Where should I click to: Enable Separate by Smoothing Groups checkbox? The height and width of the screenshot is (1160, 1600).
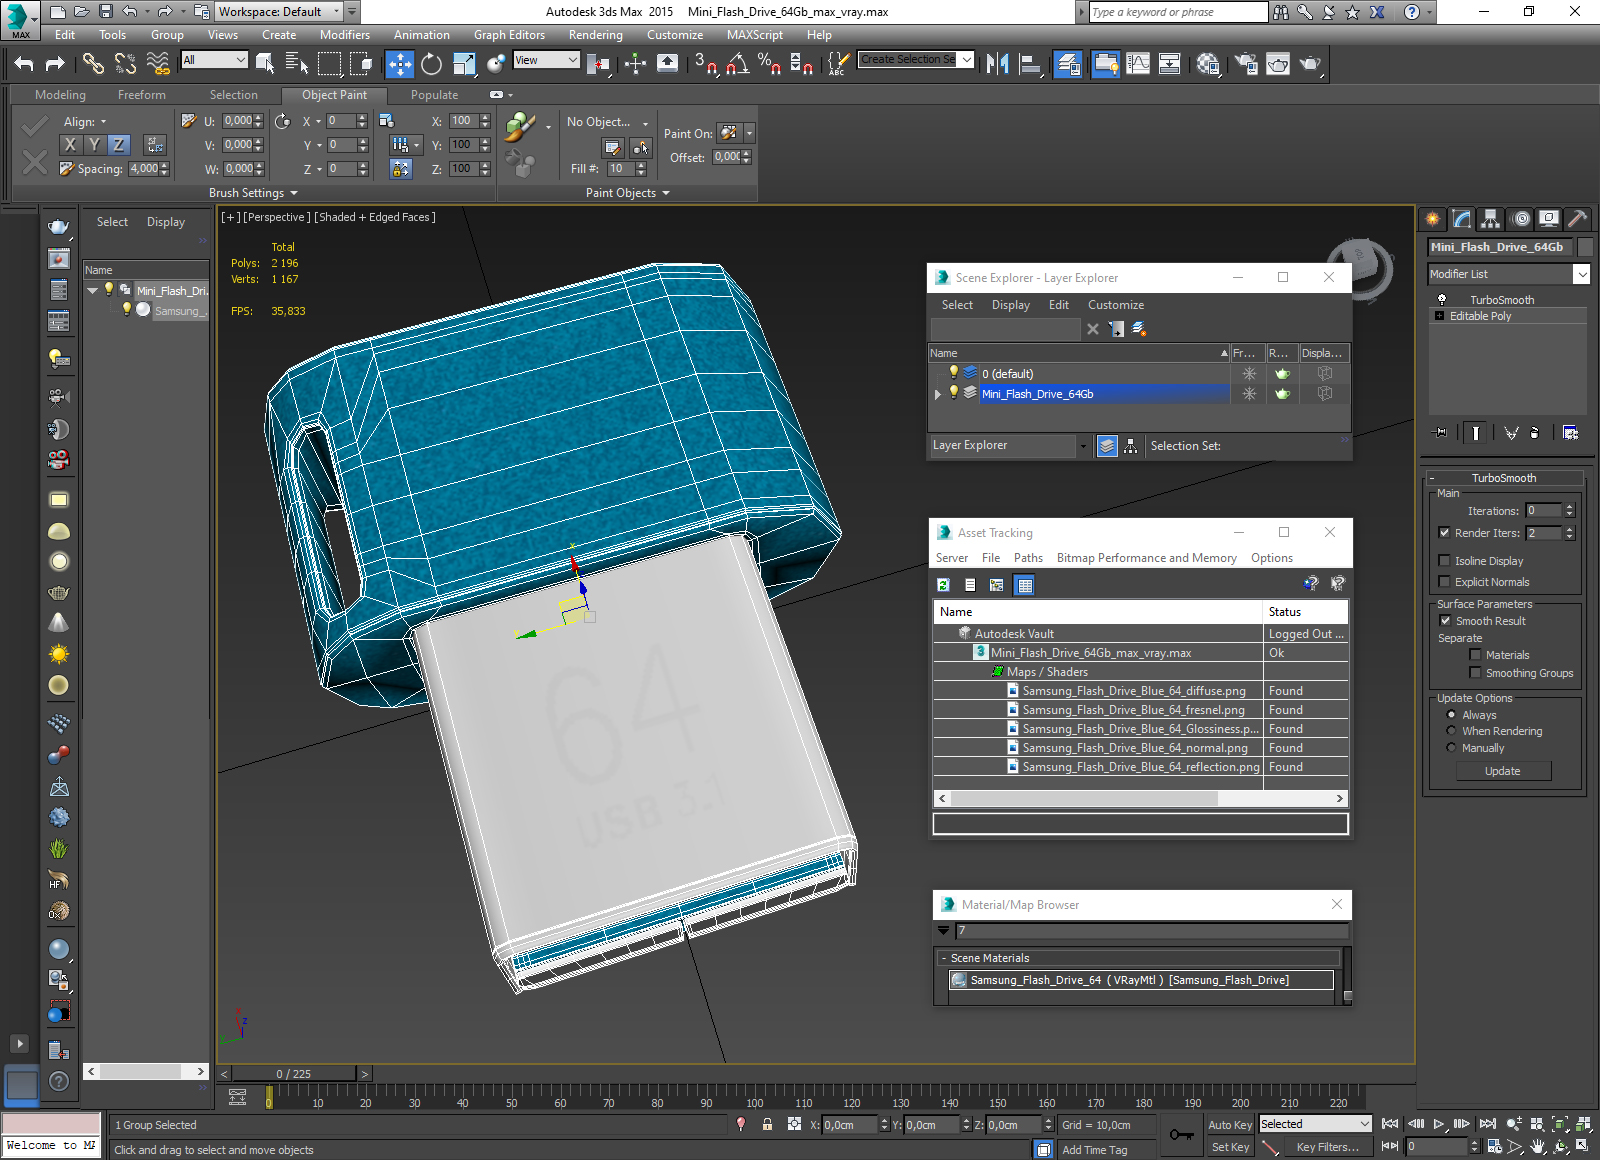(x=1475, y=673)
